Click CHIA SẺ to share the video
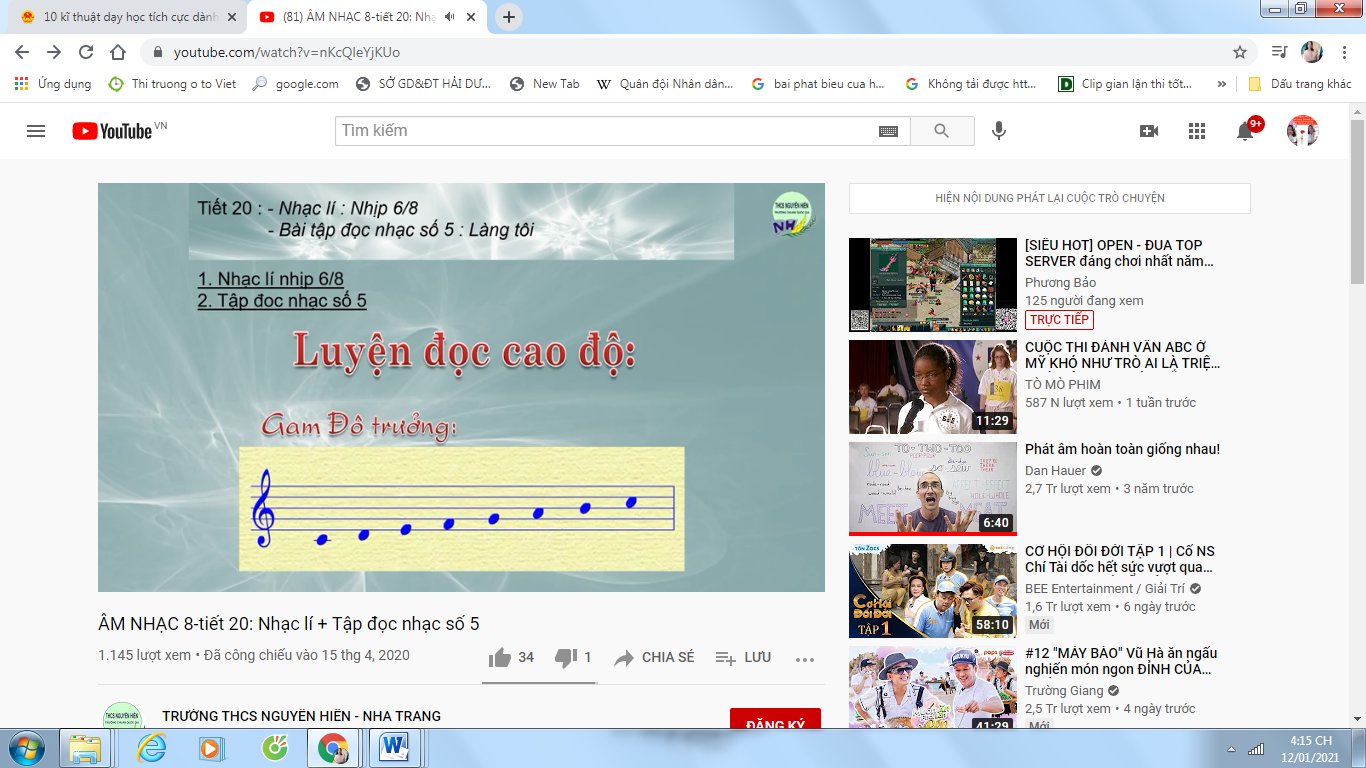Viewport: 1366px width, 768px height. pos(655,657)
